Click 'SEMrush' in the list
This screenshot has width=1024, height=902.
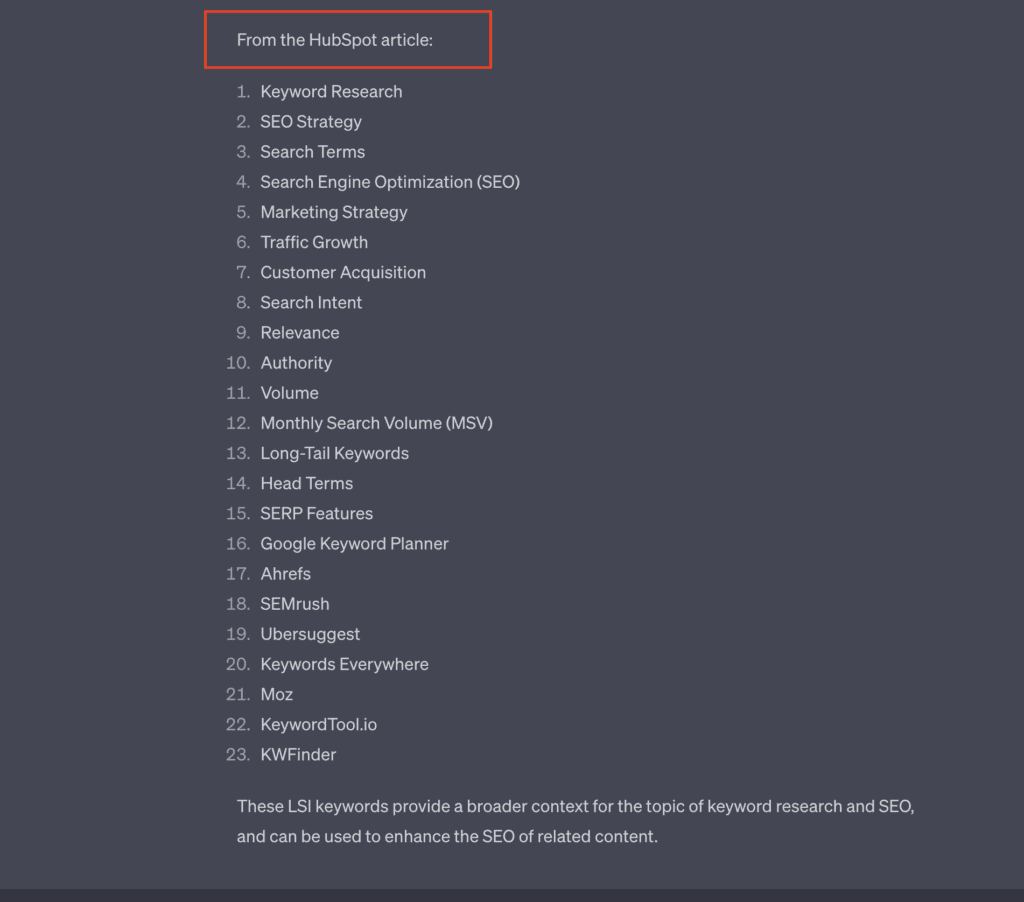point(295,604)
